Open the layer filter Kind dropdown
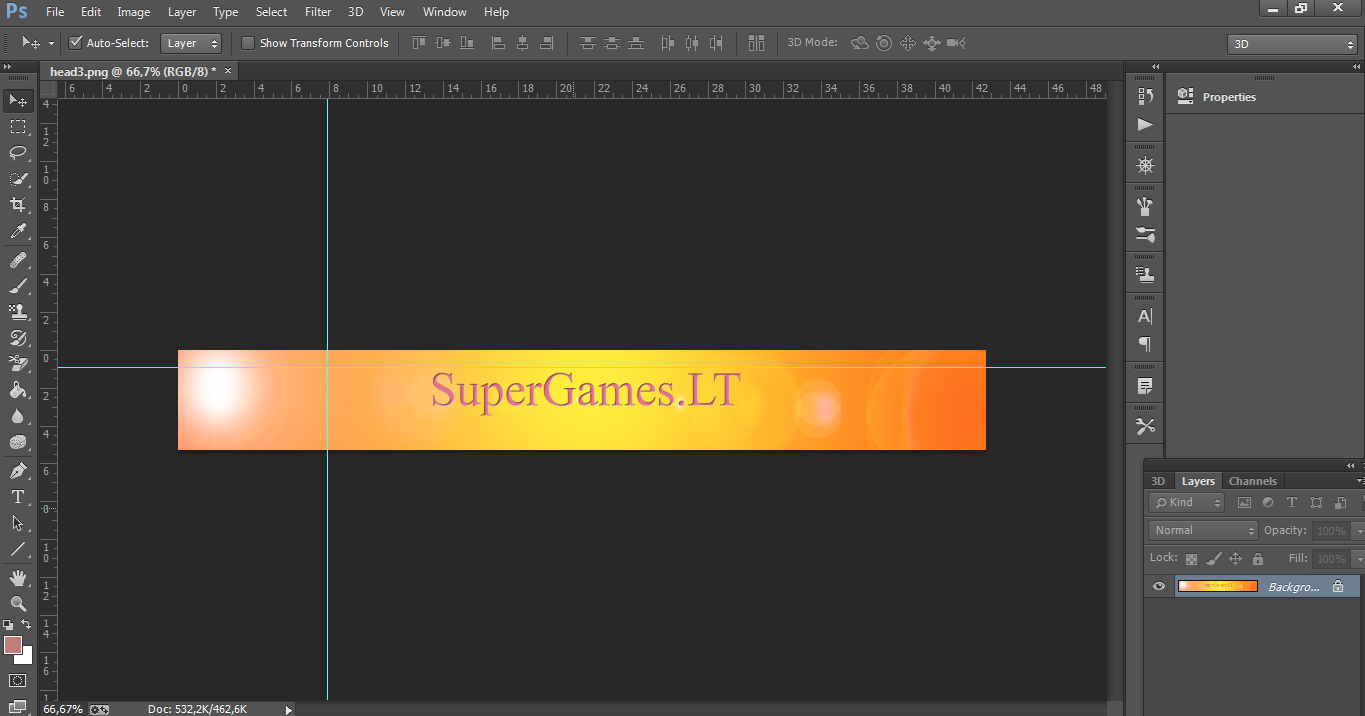1365x716 pixels. tap(1187, 503)
